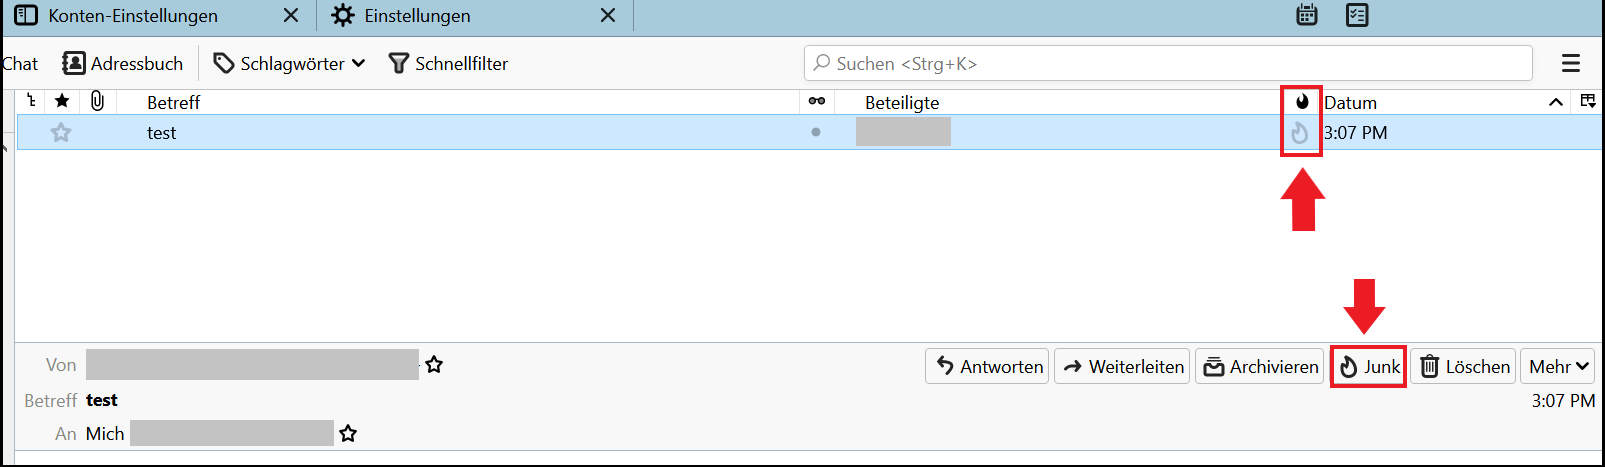Sort by attachment column icon
1605x467 pixels.
point(97,101)
